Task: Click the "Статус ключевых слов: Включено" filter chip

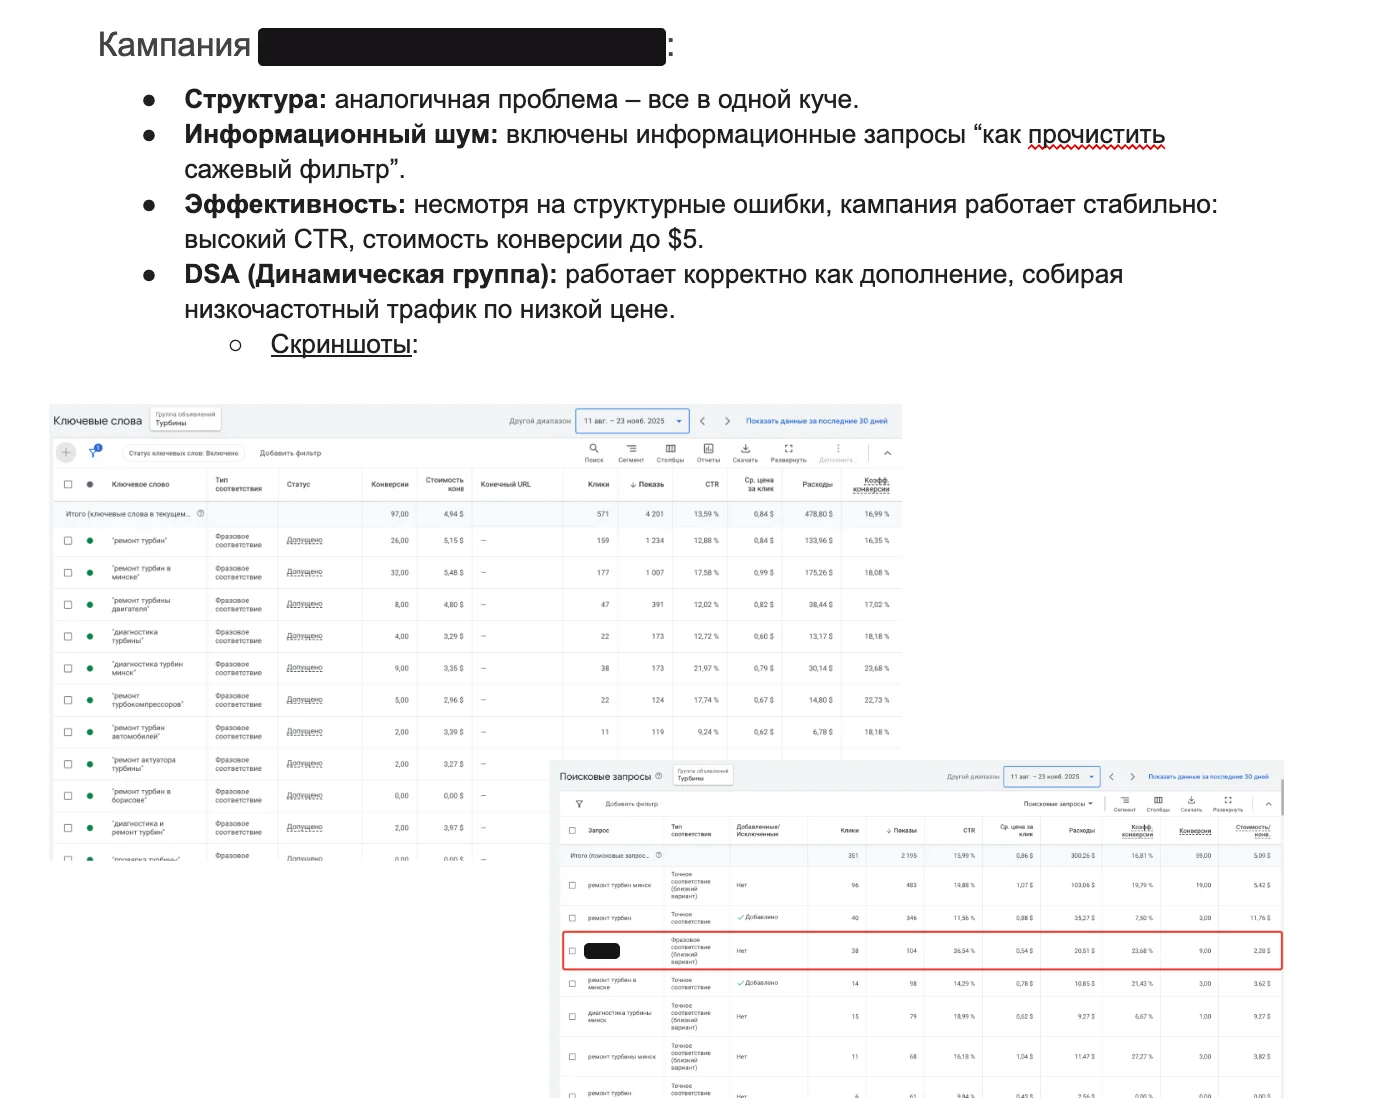Action: tap(183, 453)
